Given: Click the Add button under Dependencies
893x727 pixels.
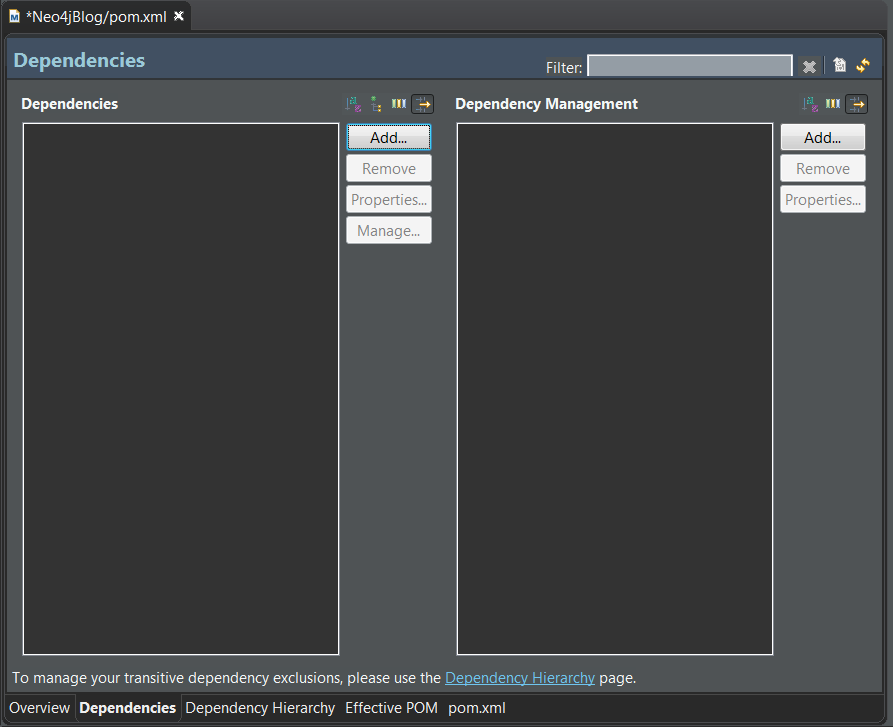Looking at the screenshot, I should click(x=388, y=137).
